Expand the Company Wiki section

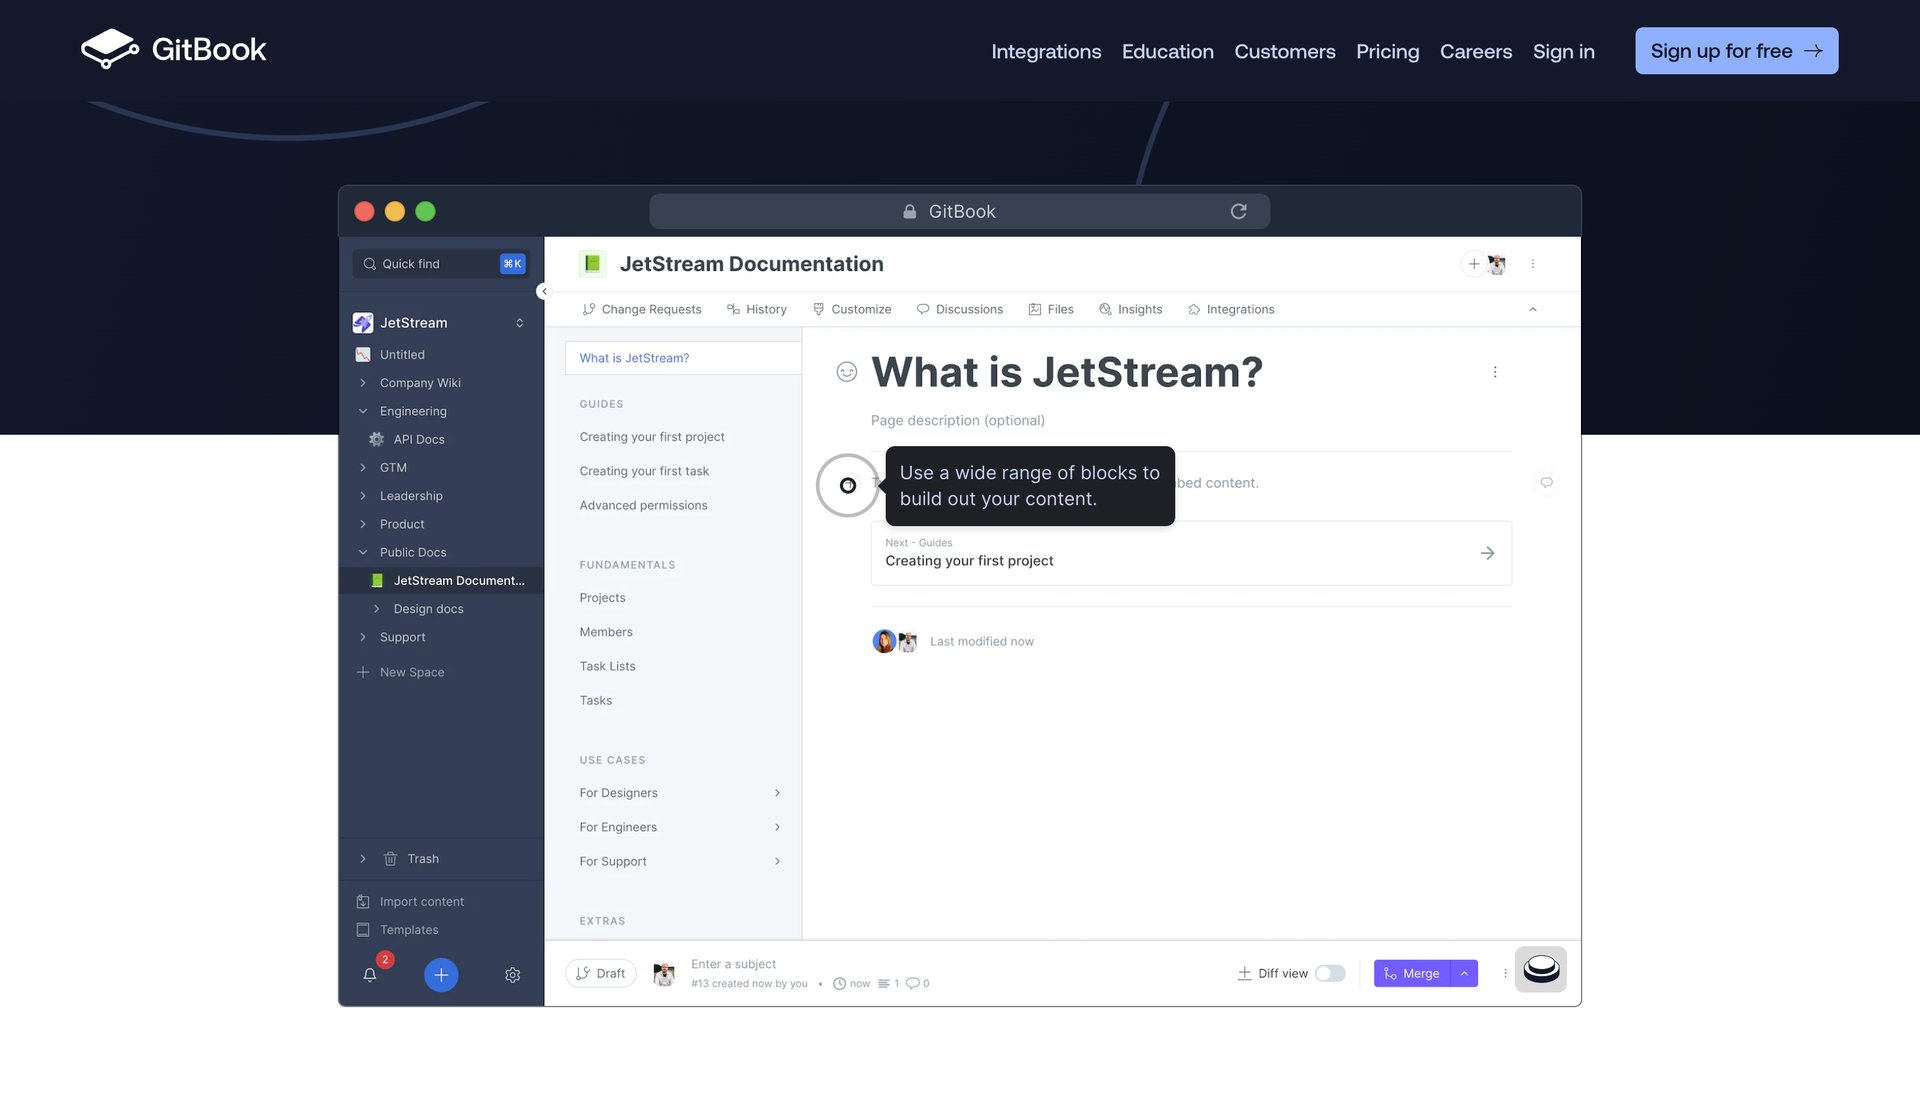pyautogui.click(x=362, y=382)
